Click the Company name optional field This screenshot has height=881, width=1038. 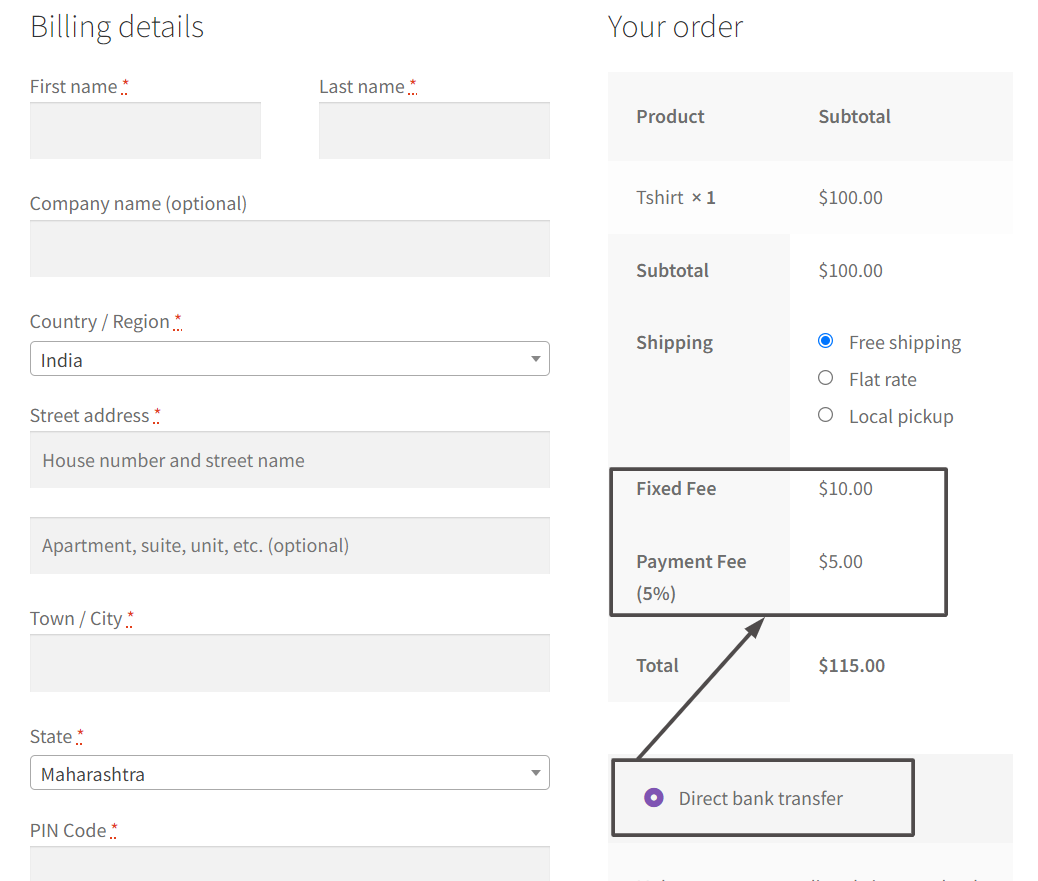pyautogui.click(x=289, y=248)
